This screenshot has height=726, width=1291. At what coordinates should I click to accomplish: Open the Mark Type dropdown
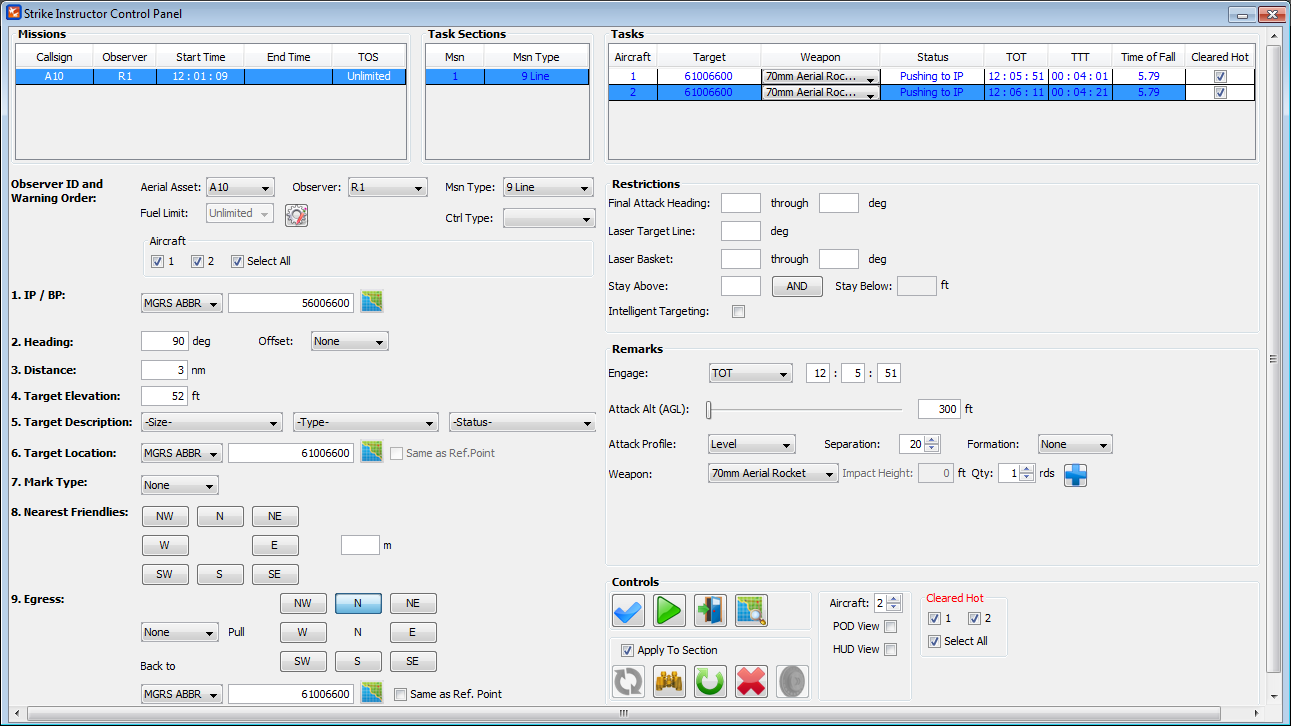[x=180, y=485]
